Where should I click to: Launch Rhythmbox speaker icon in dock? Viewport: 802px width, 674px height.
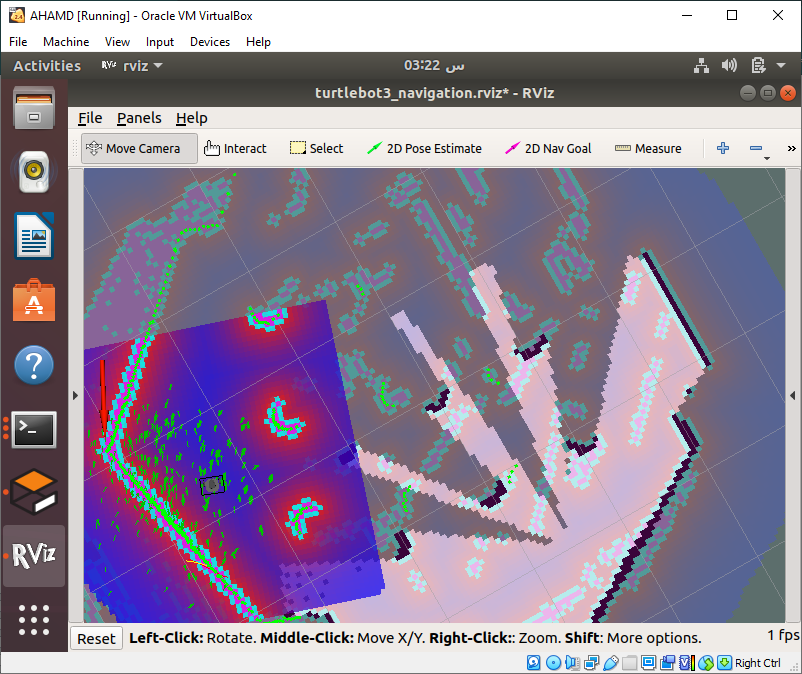click(34, 172)
